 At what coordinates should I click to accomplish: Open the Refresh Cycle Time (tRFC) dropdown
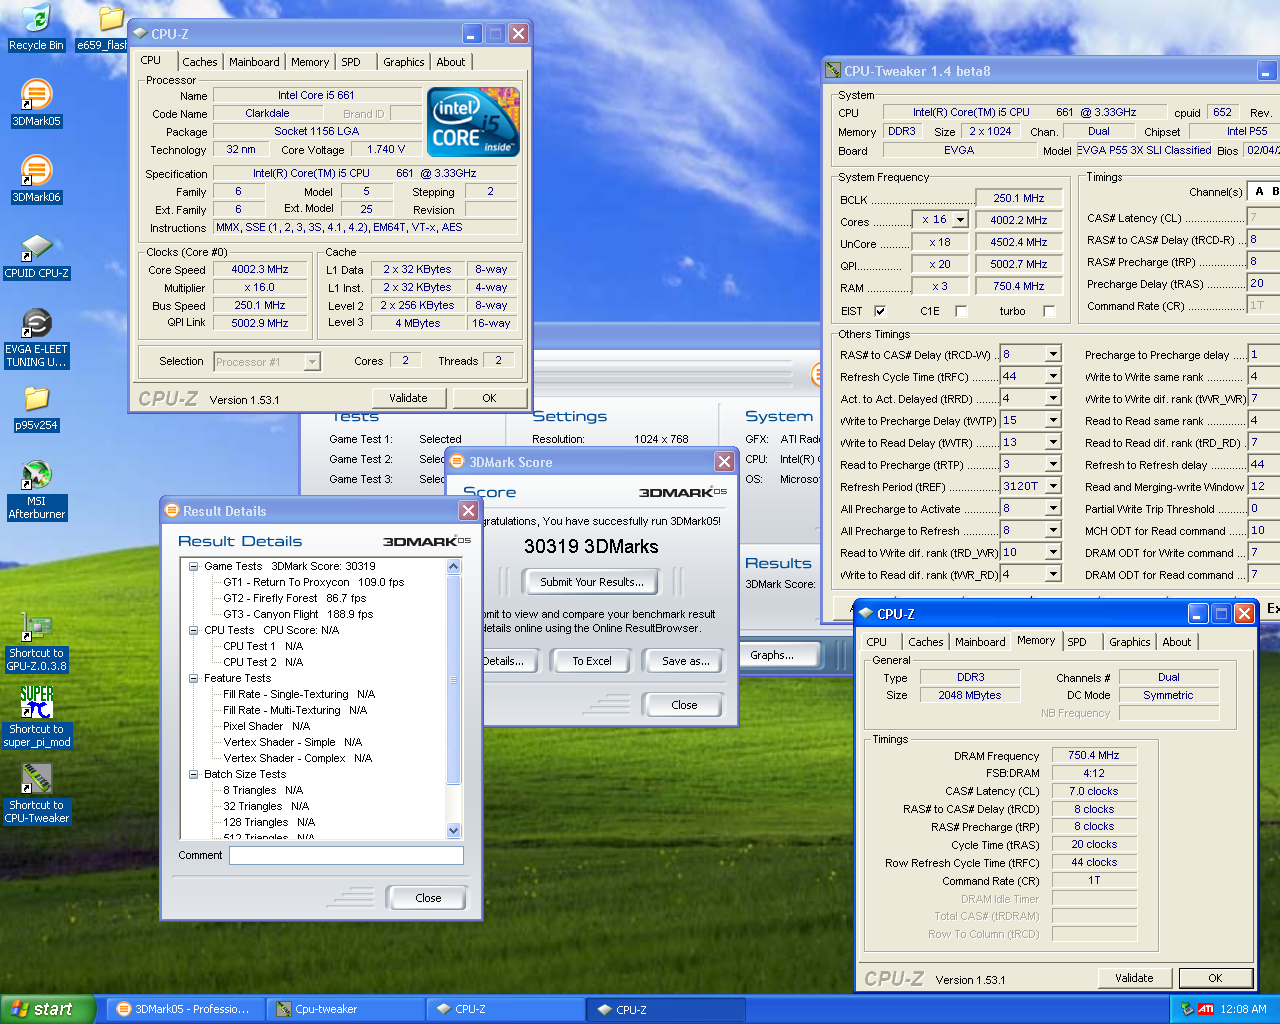(x=1053, y=376)
